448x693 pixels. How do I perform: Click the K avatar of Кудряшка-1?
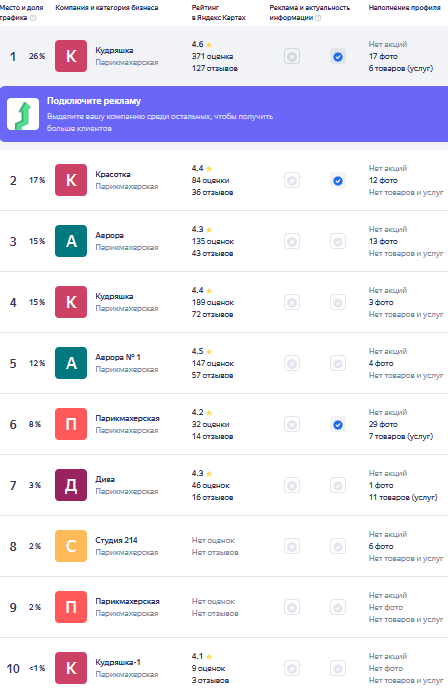tap(71, 668)
